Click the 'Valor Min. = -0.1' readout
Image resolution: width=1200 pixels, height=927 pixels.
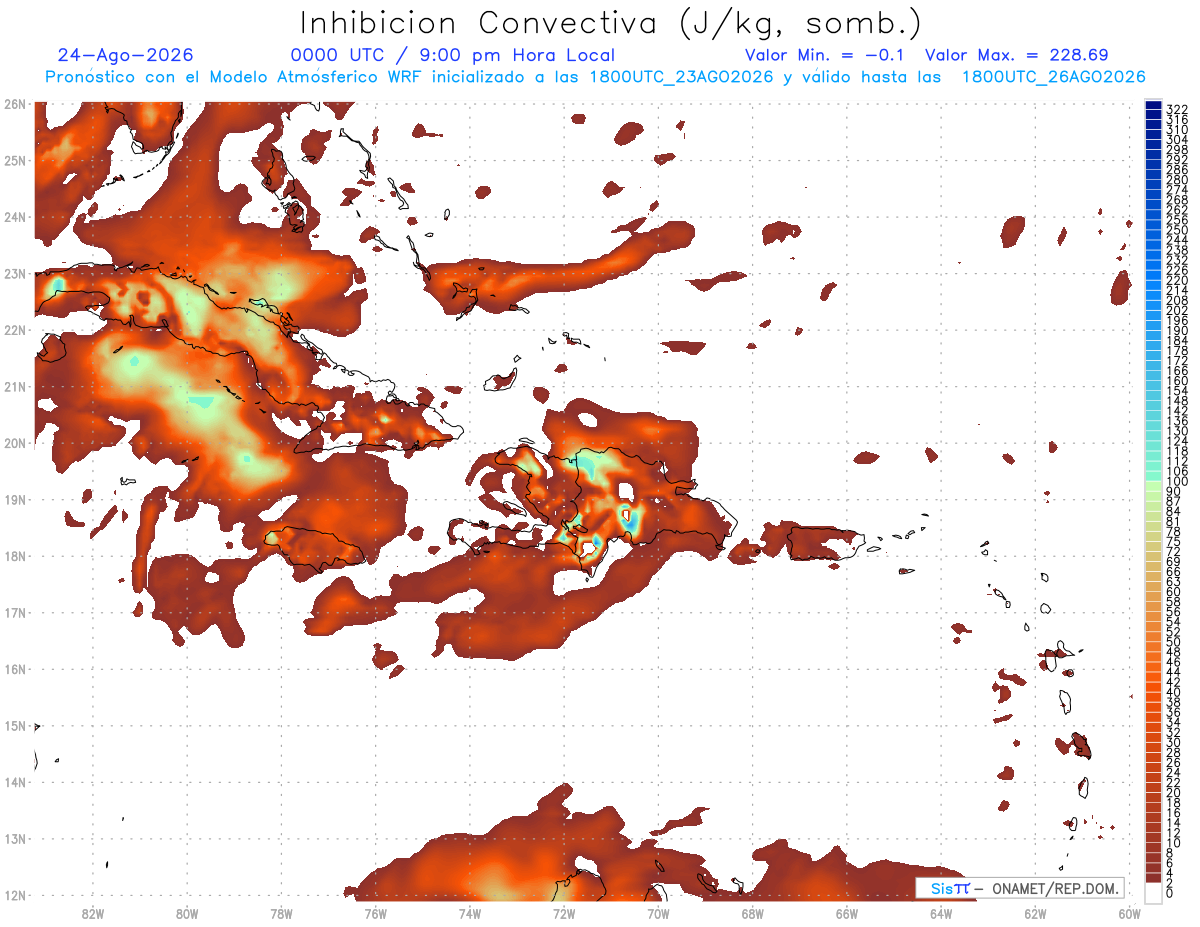click(824, 55)
